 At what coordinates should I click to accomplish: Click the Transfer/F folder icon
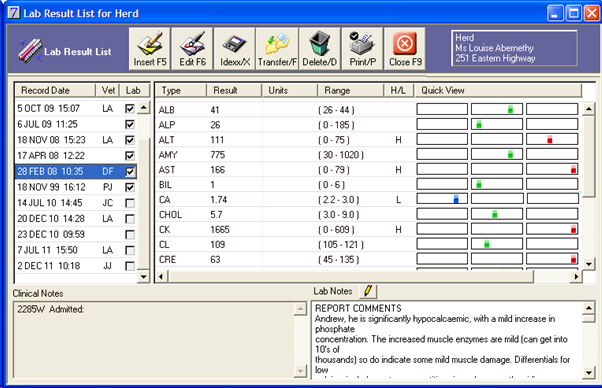click(x=277, y=48)
